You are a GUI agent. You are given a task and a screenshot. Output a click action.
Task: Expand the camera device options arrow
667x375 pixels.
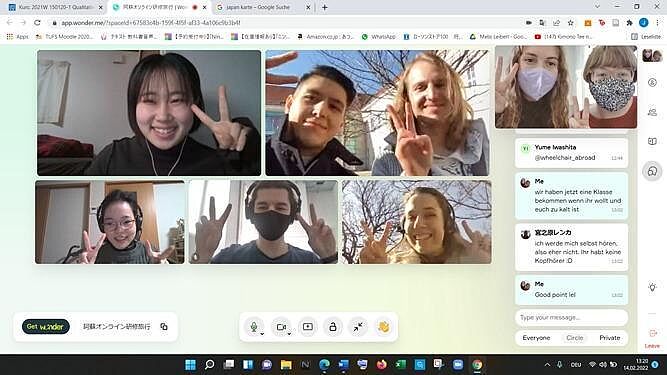coord(289,334)
